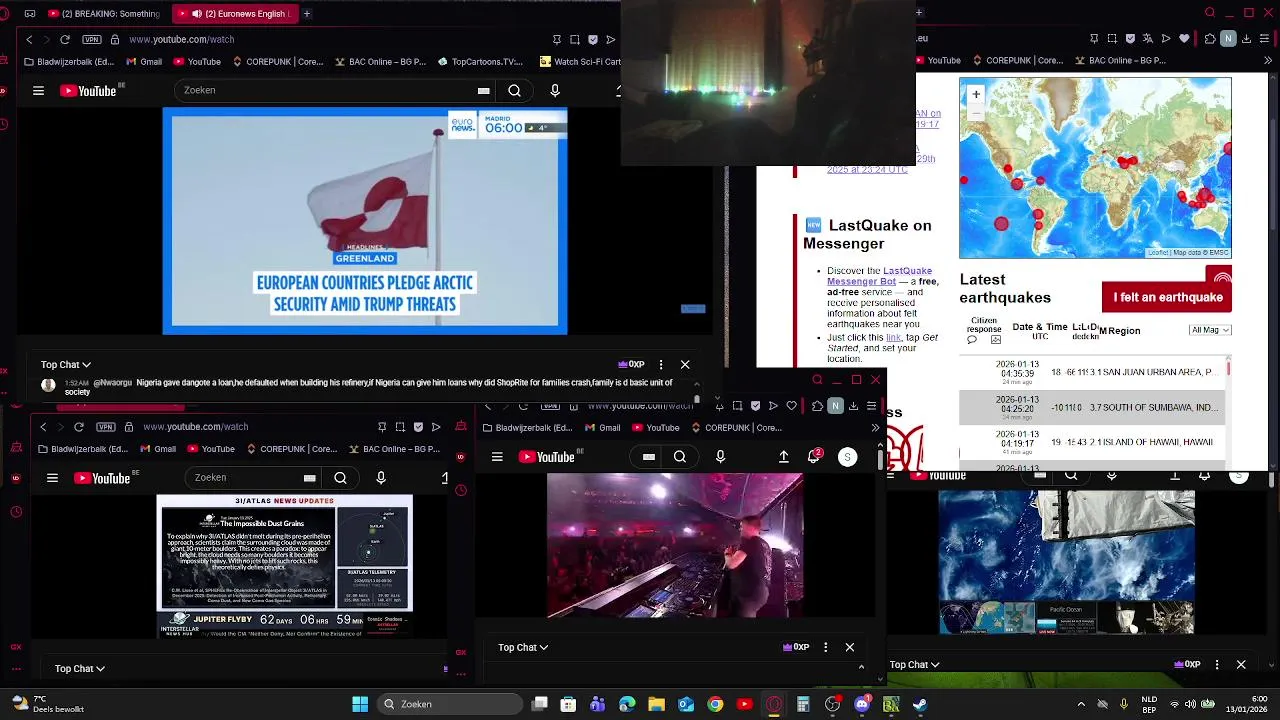Reload page in 3I/ATLAS window
Screen dimensions: 1280x720
point(78,426)
